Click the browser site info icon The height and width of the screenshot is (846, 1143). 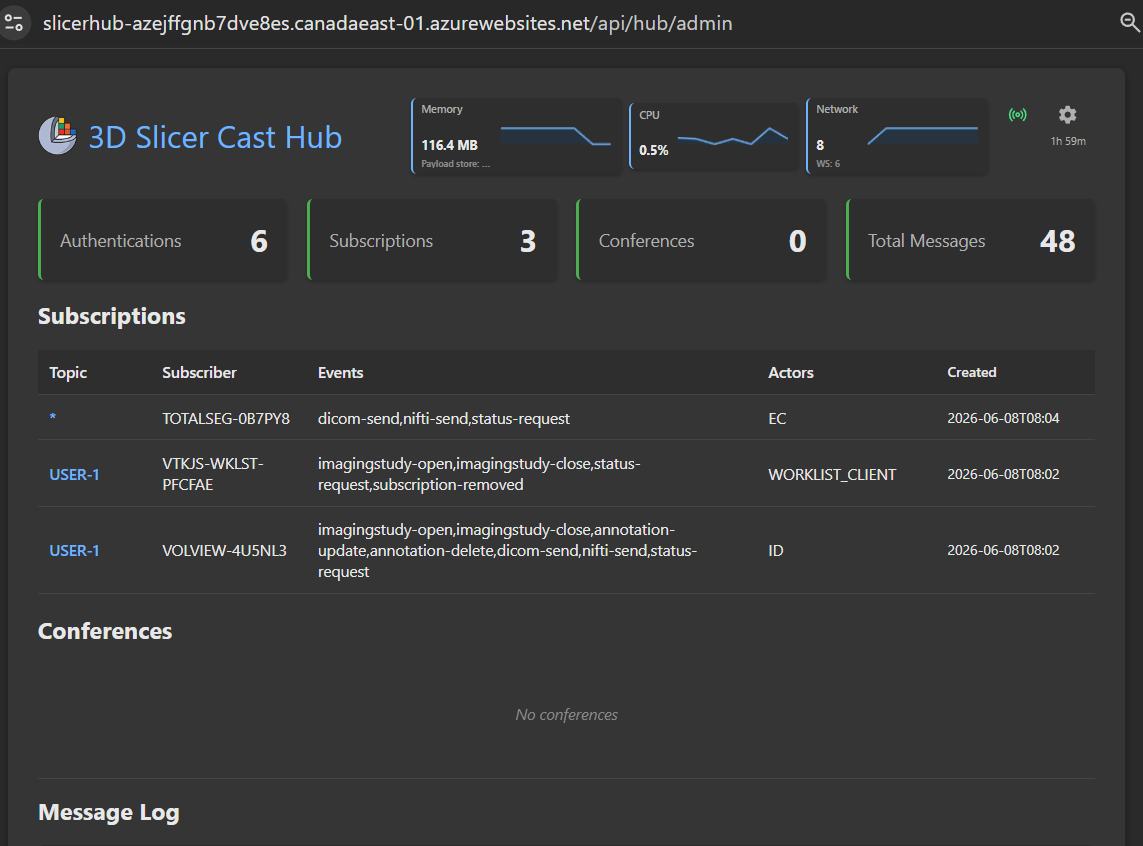tap(14, 23)
